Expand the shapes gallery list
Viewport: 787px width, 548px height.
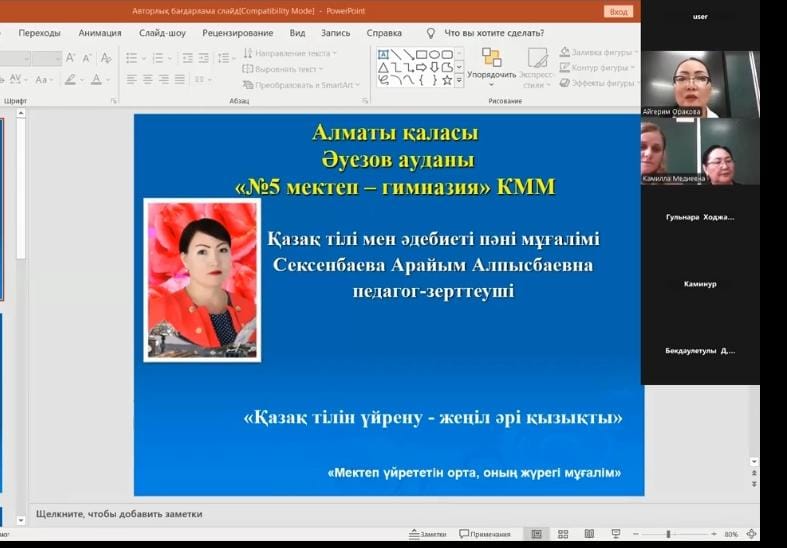tap(459, 81)
